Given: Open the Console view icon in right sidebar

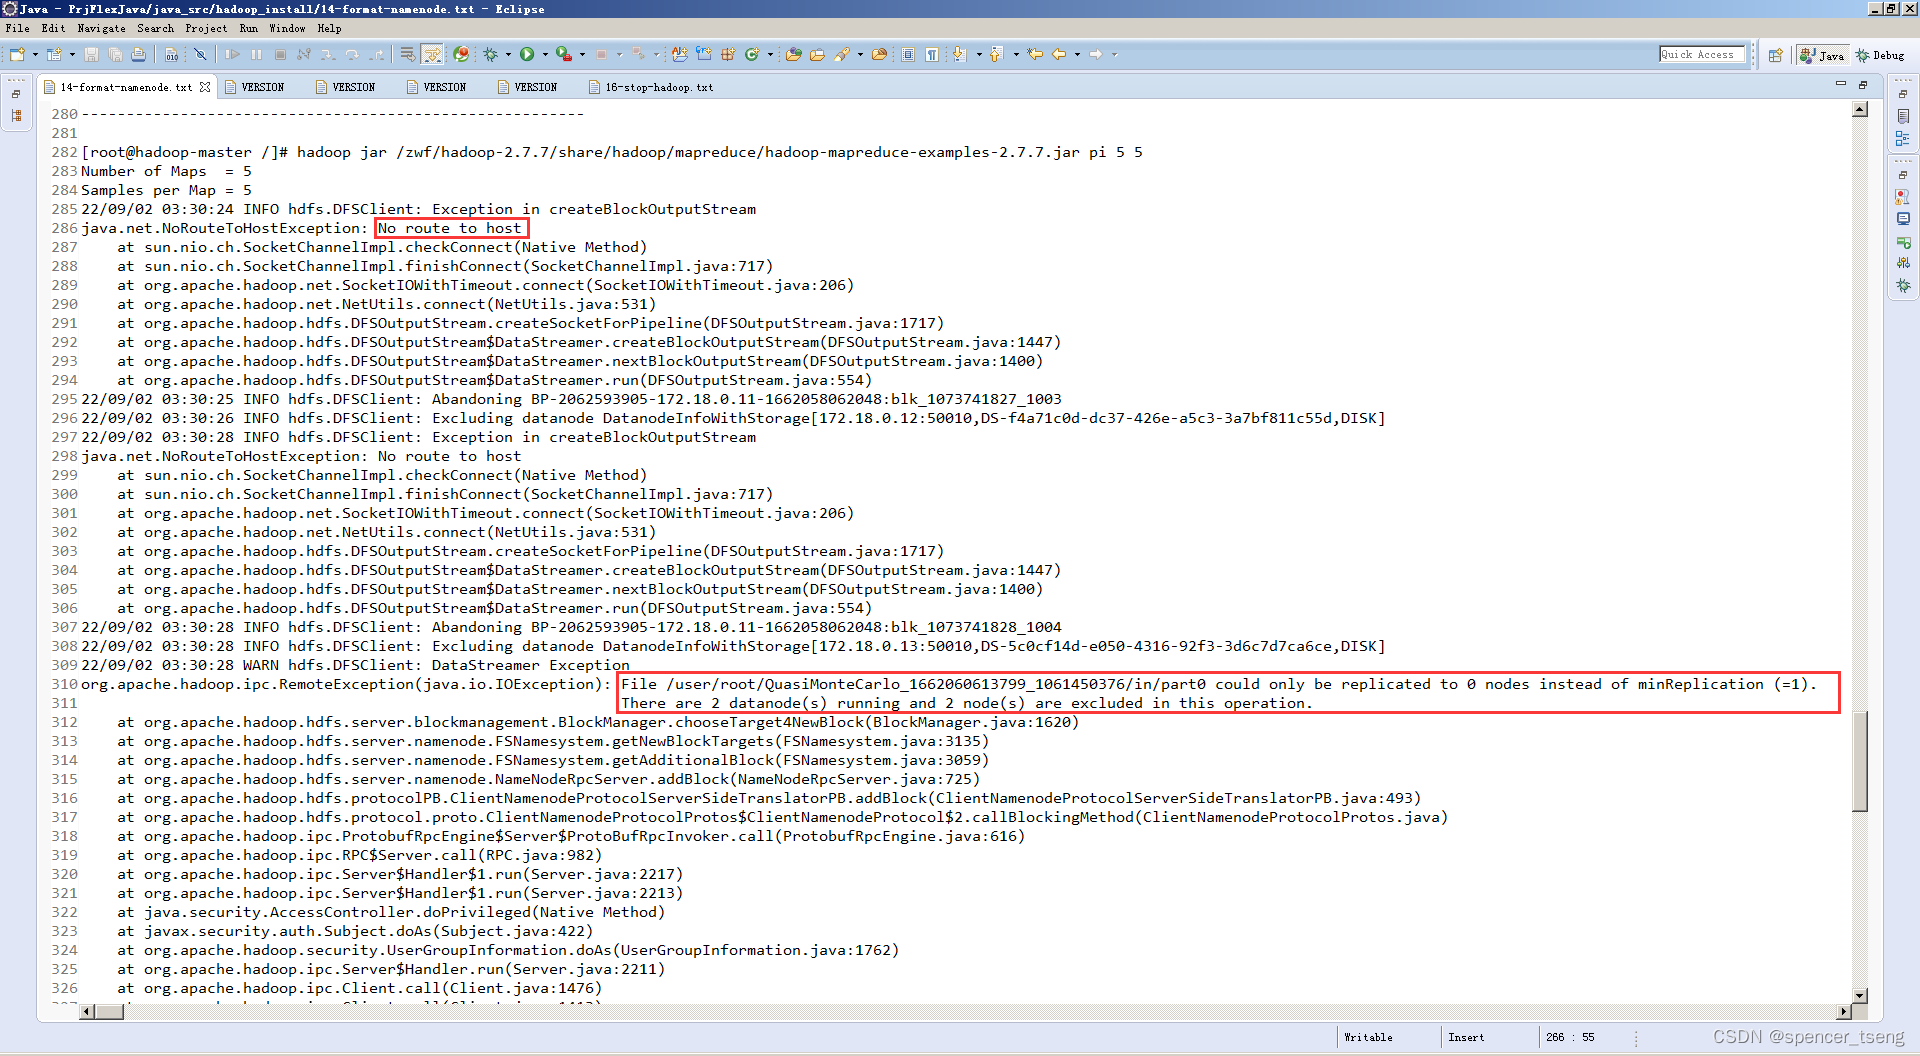Looking at the screenshot, I should point(1904,218).
